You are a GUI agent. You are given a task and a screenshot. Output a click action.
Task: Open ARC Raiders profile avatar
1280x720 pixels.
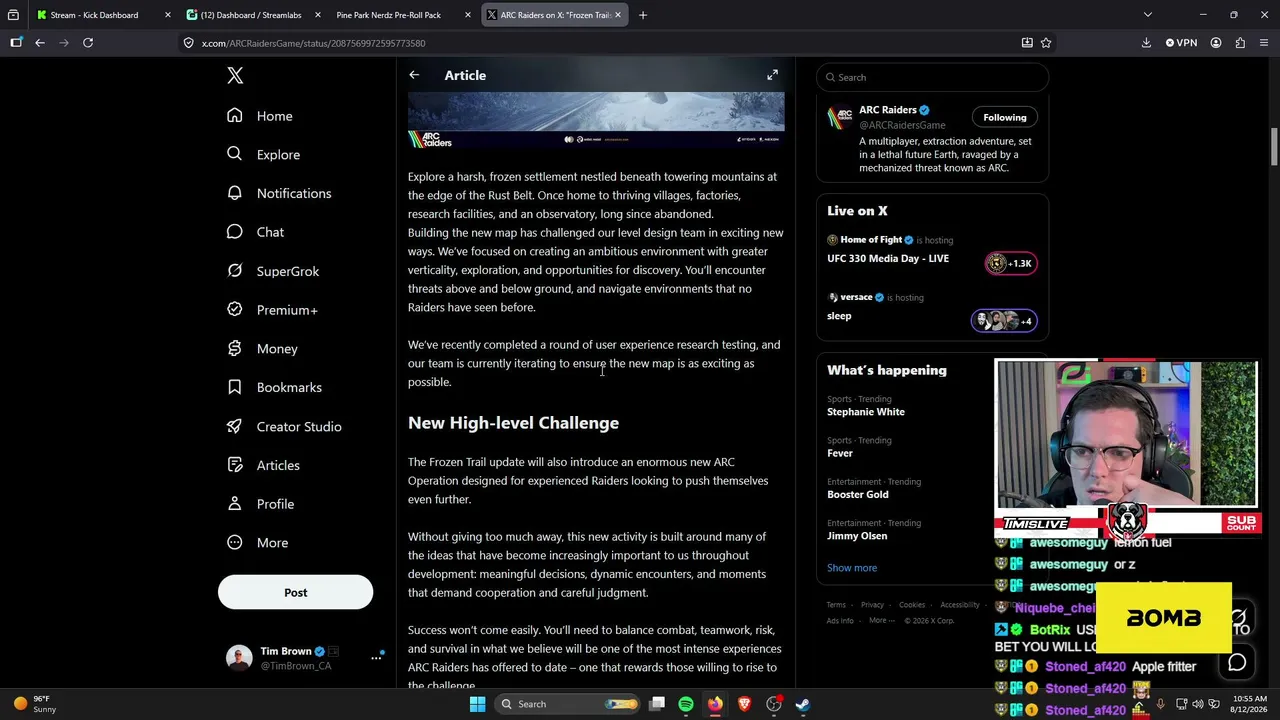[x=839, y=118]
